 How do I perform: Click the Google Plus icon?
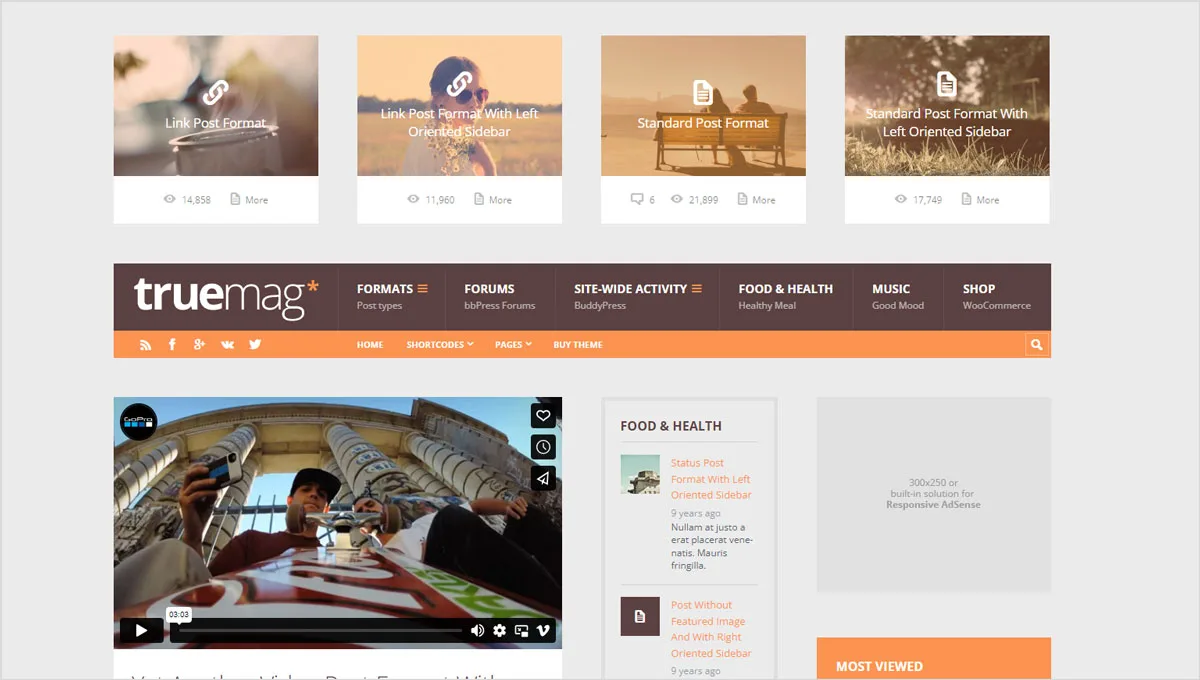200,344
